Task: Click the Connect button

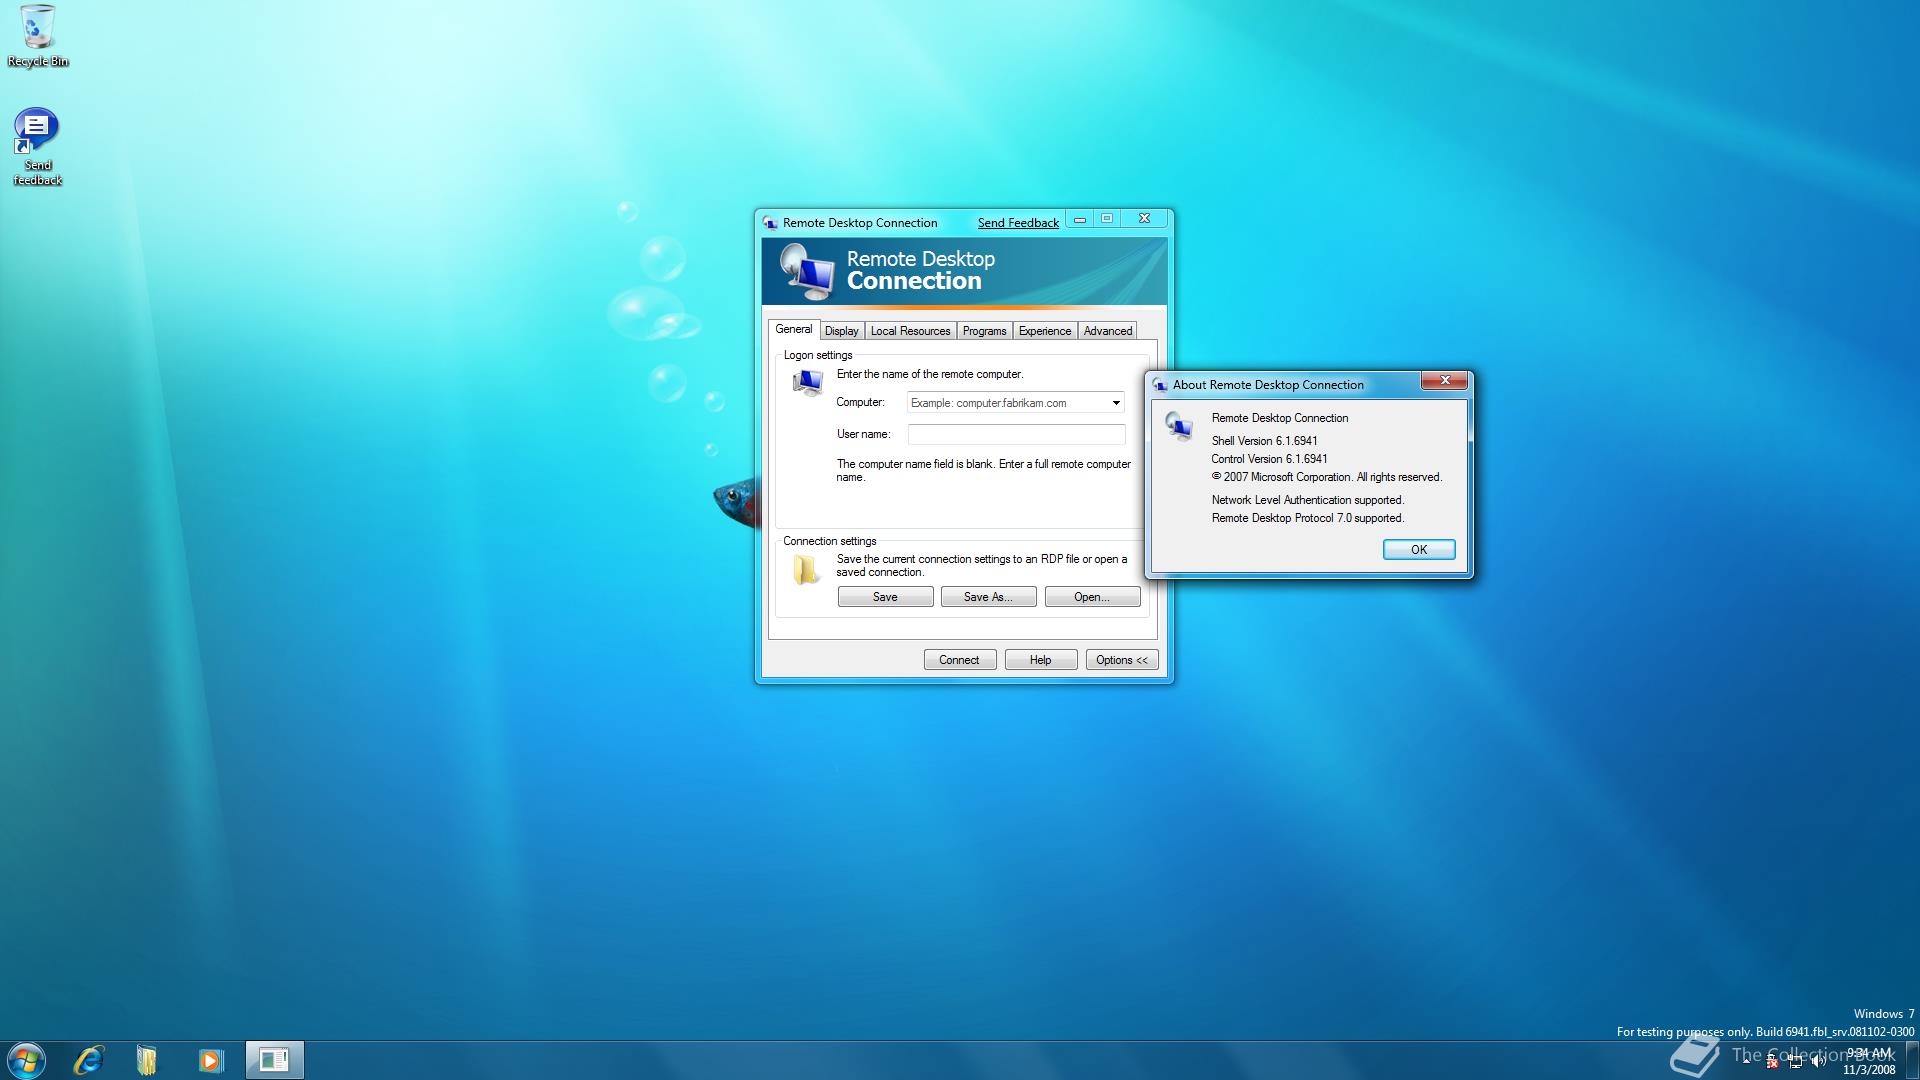Action: [x=959, y=660]
